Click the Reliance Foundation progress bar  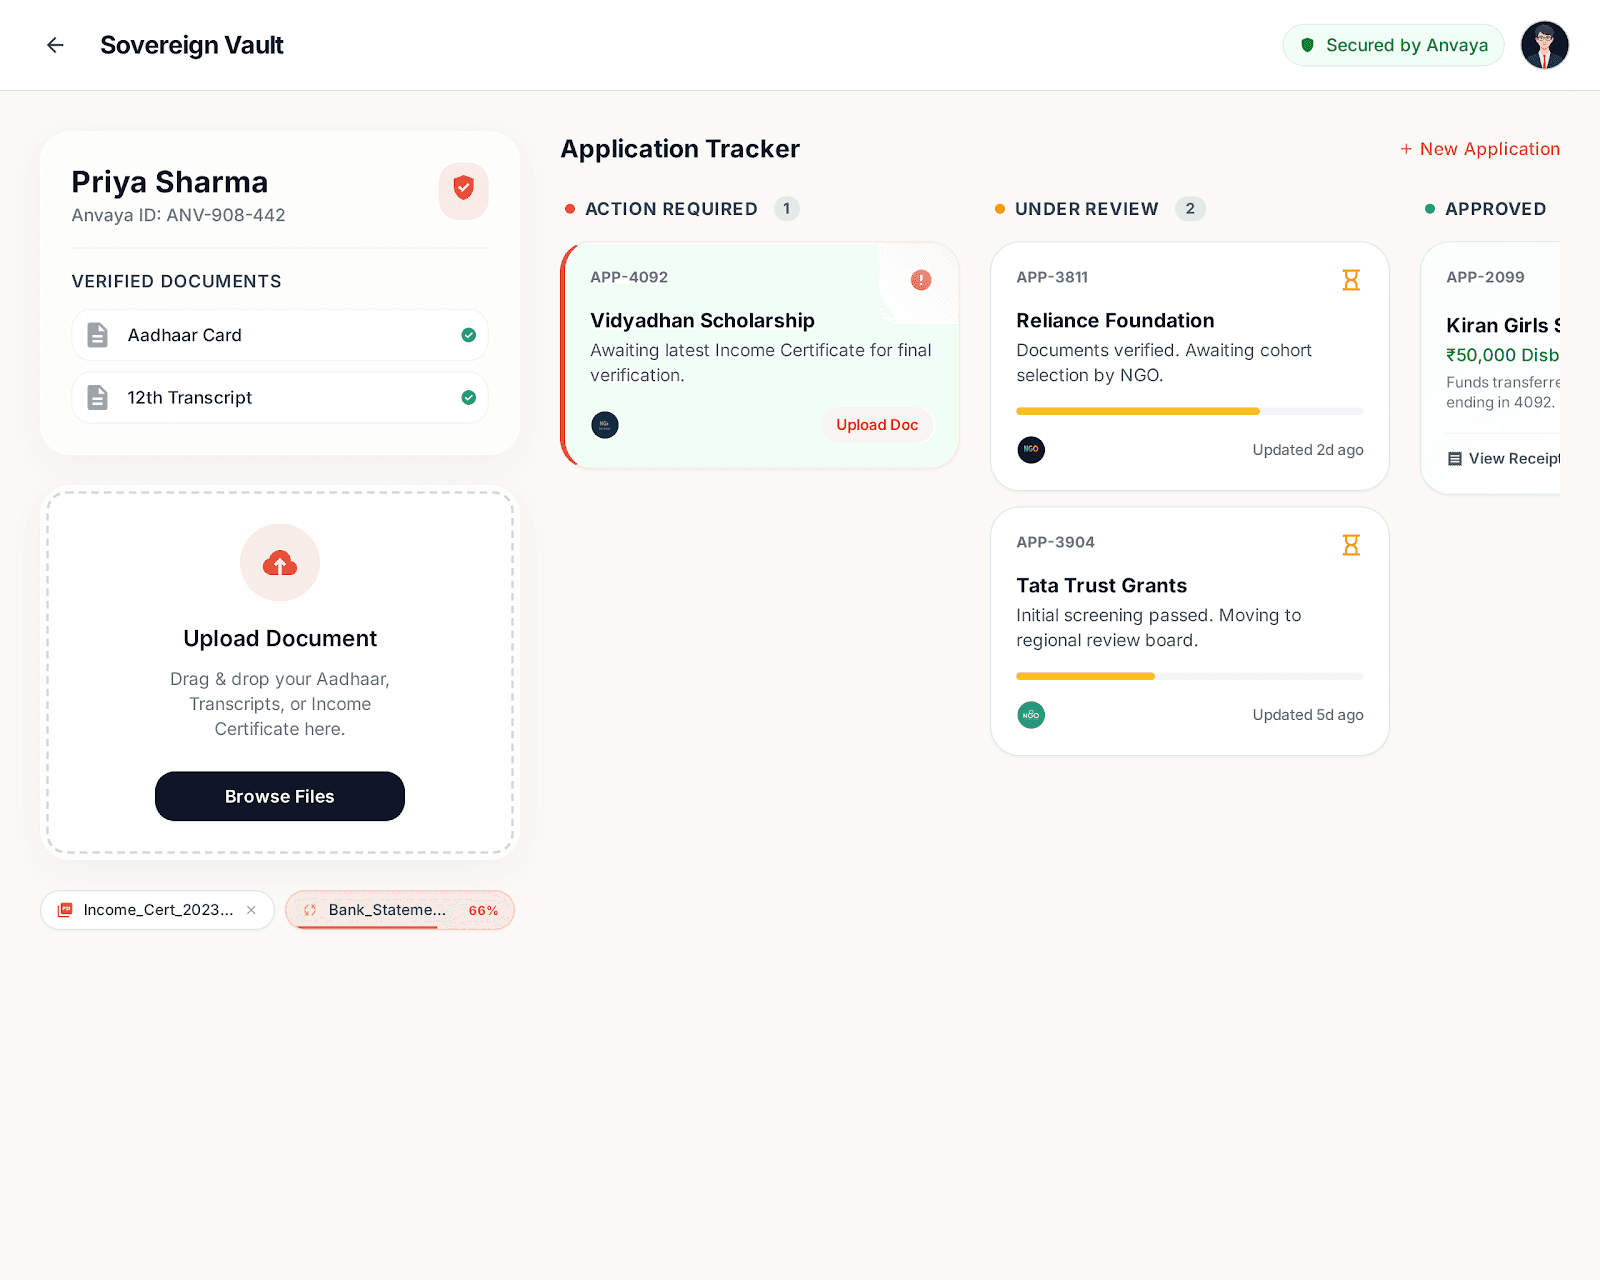tap(1189, 411)
